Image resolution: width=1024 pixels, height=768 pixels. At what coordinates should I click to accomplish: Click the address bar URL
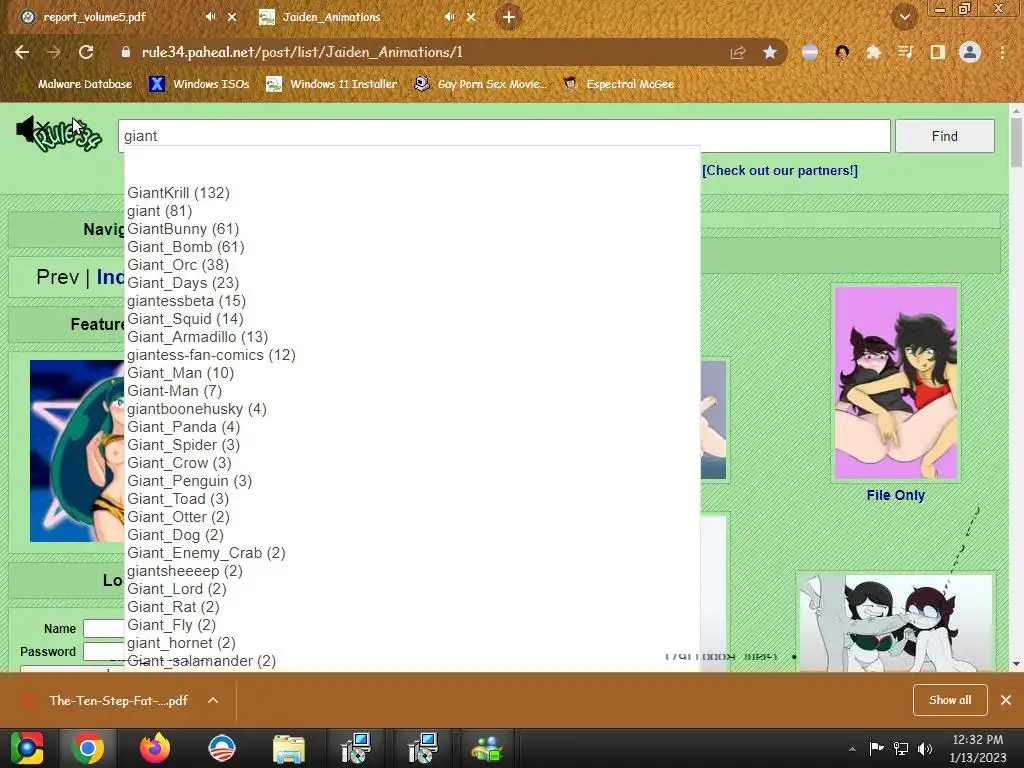(x=302, y=52)
